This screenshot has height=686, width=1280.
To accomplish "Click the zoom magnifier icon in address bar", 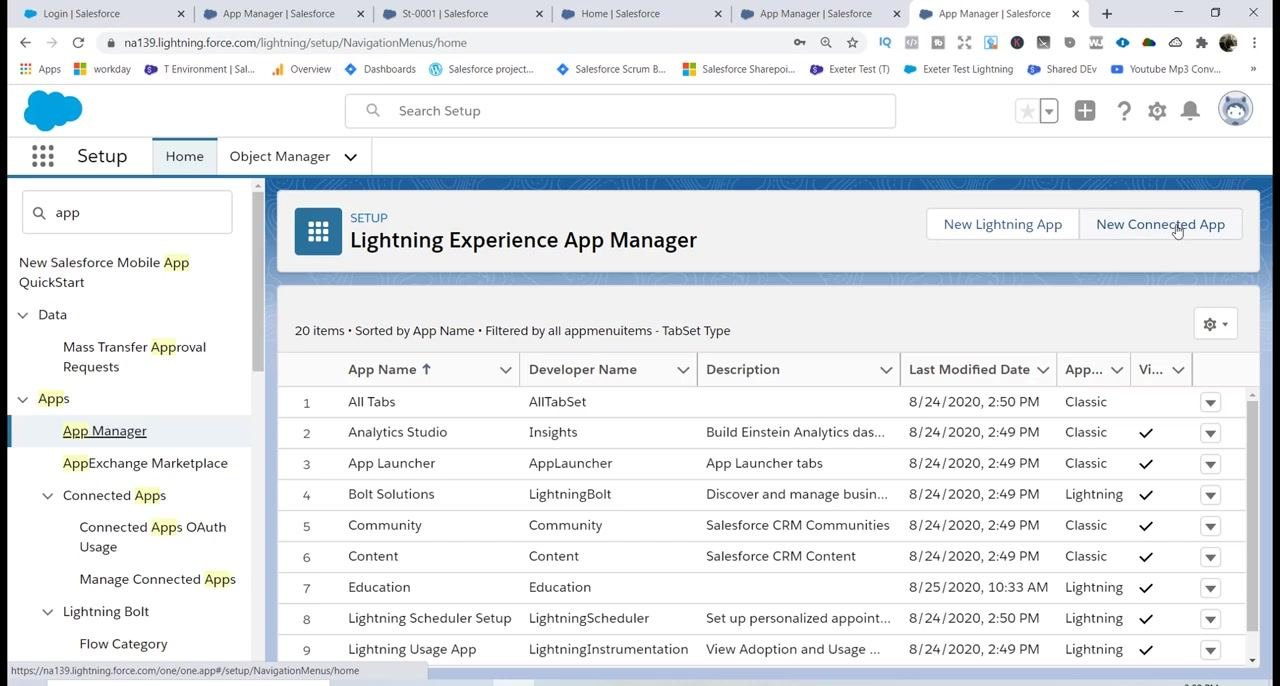I will (x=826, y=43).
